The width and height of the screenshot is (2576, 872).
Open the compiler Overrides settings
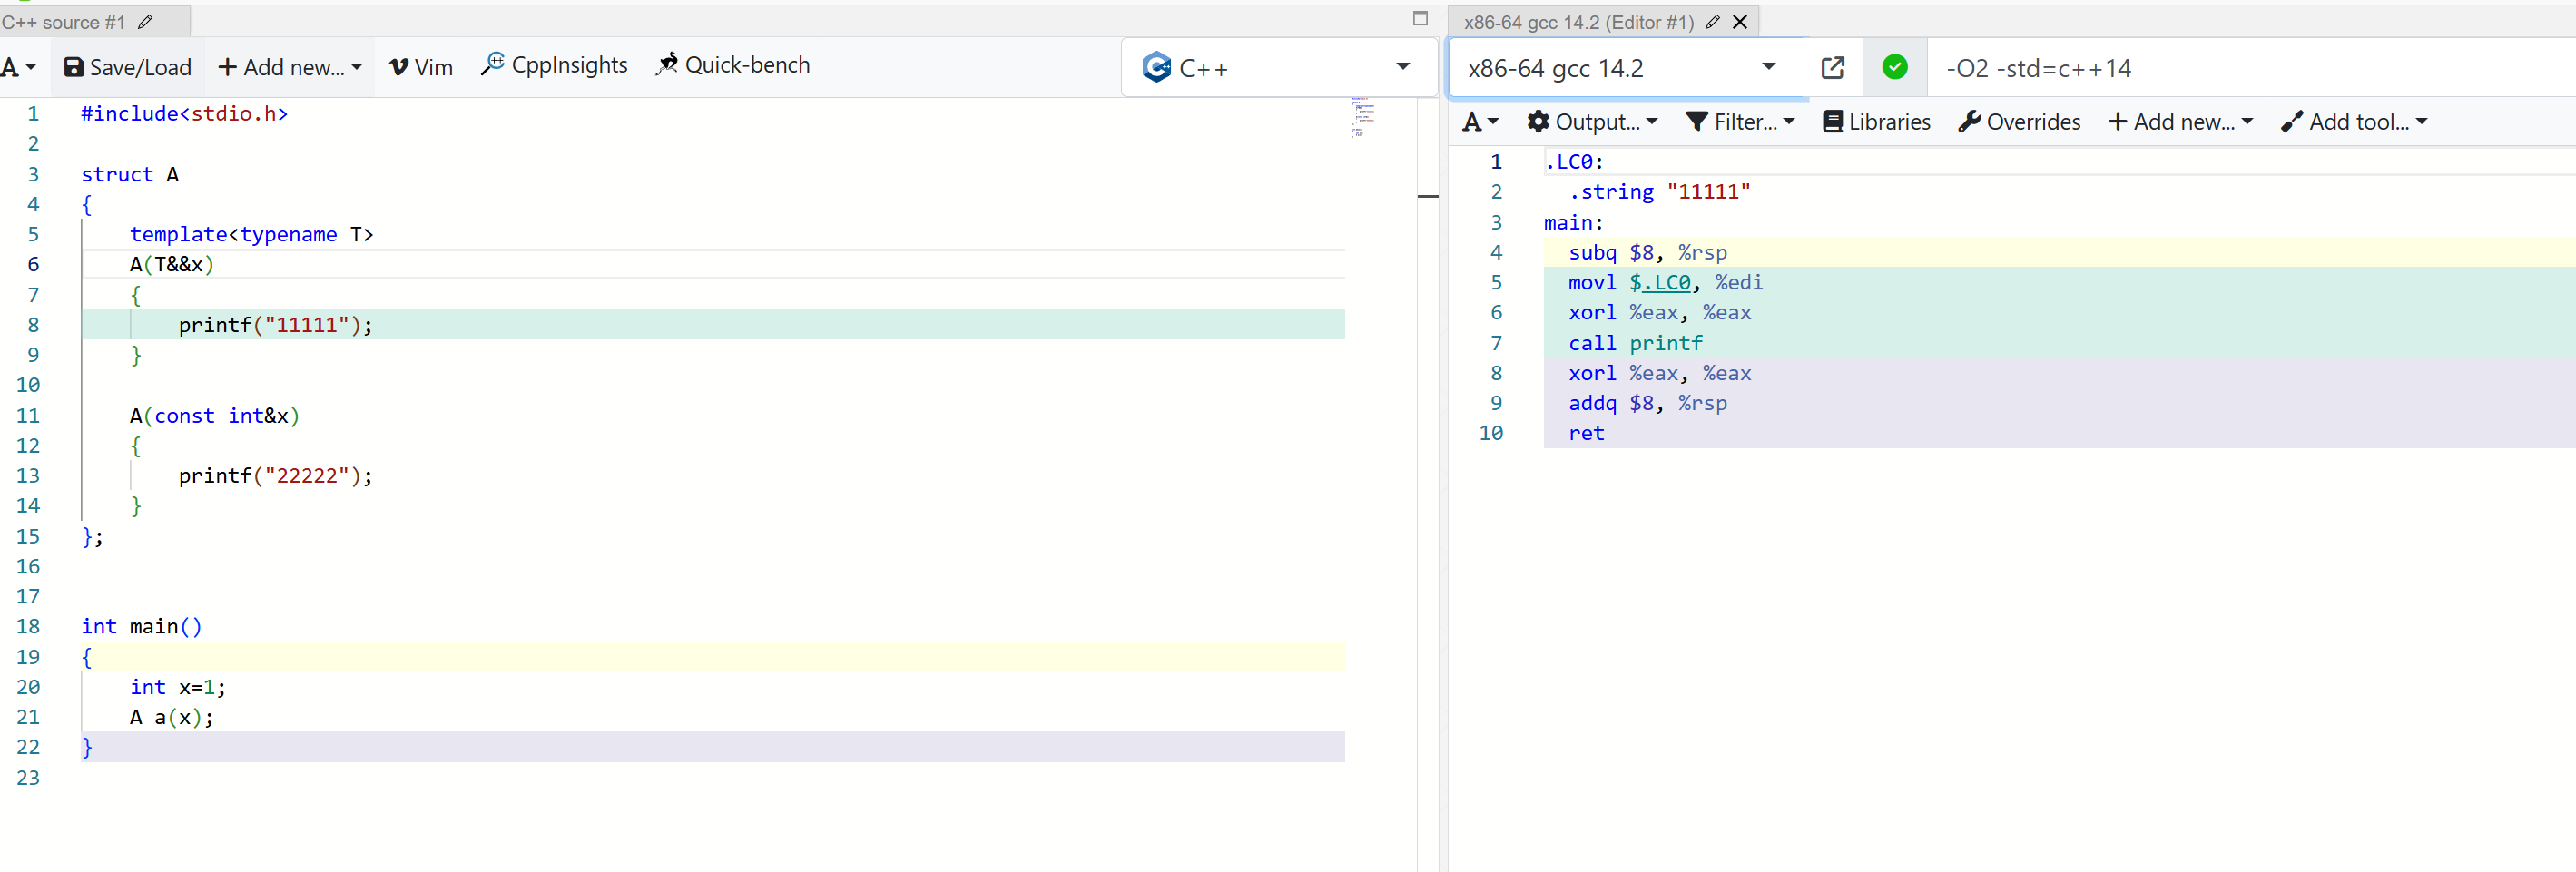(2019, 122)
